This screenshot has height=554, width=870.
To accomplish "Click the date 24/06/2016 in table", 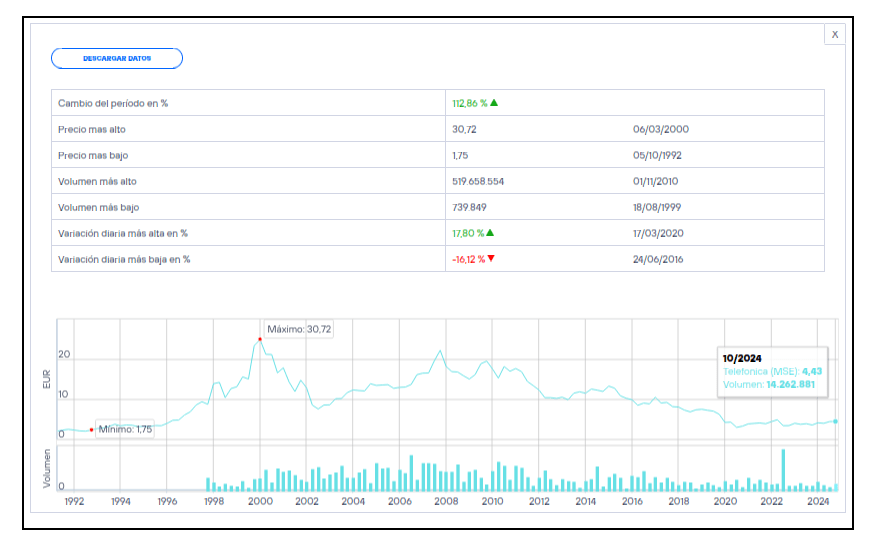I will 660,259.
